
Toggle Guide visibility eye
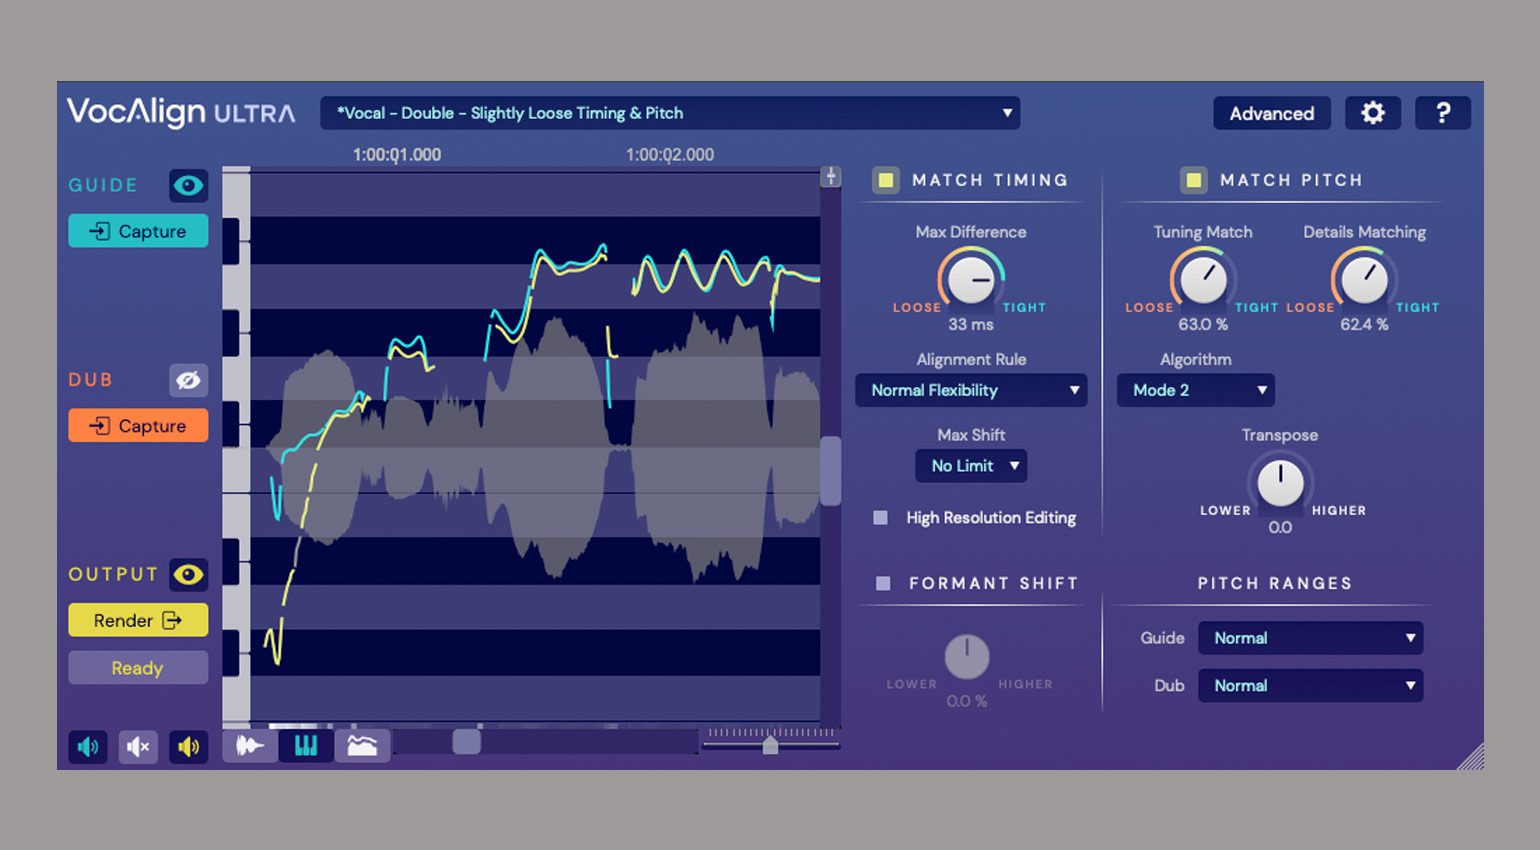(x=188, y=185)
